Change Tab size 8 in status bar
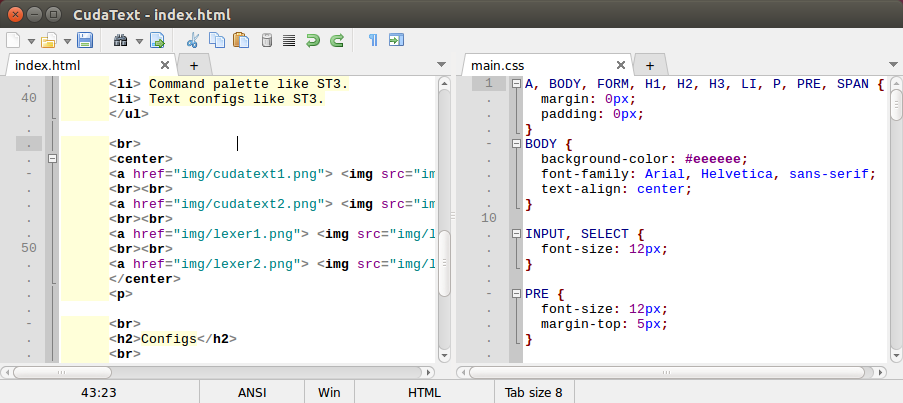Viewport: 903px width, 403px height. 533,393
